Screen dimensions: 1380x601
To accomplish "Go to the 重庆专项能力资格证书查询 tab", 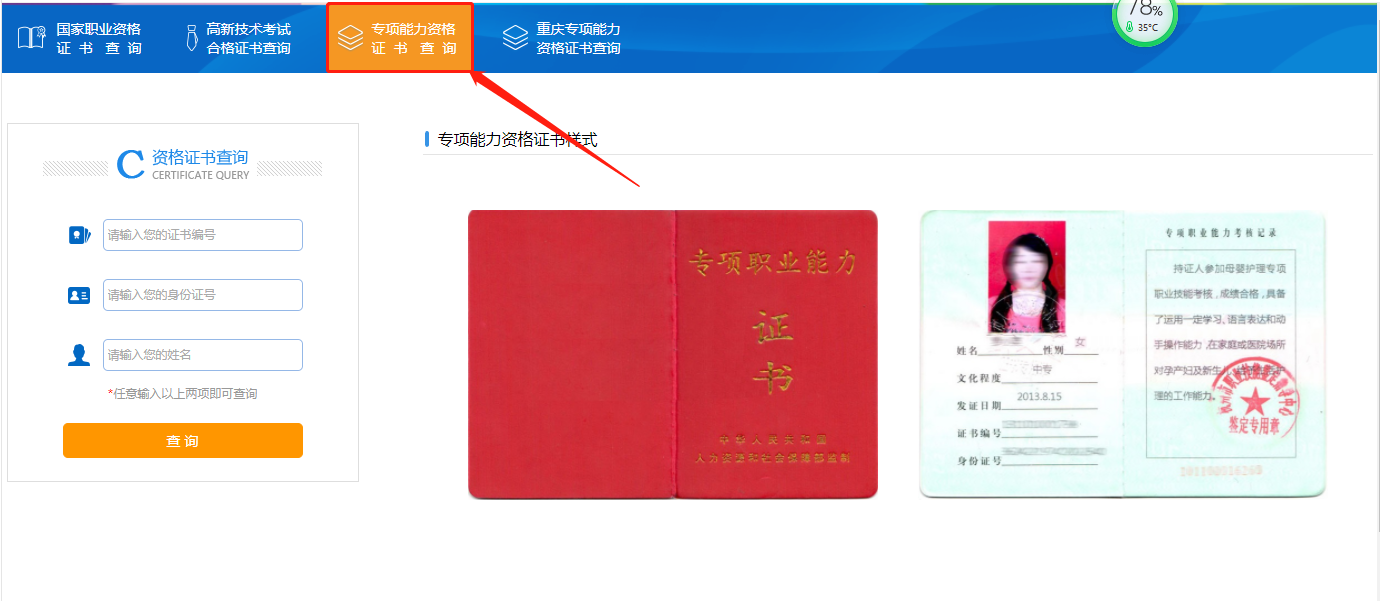I will coord(562,38).
